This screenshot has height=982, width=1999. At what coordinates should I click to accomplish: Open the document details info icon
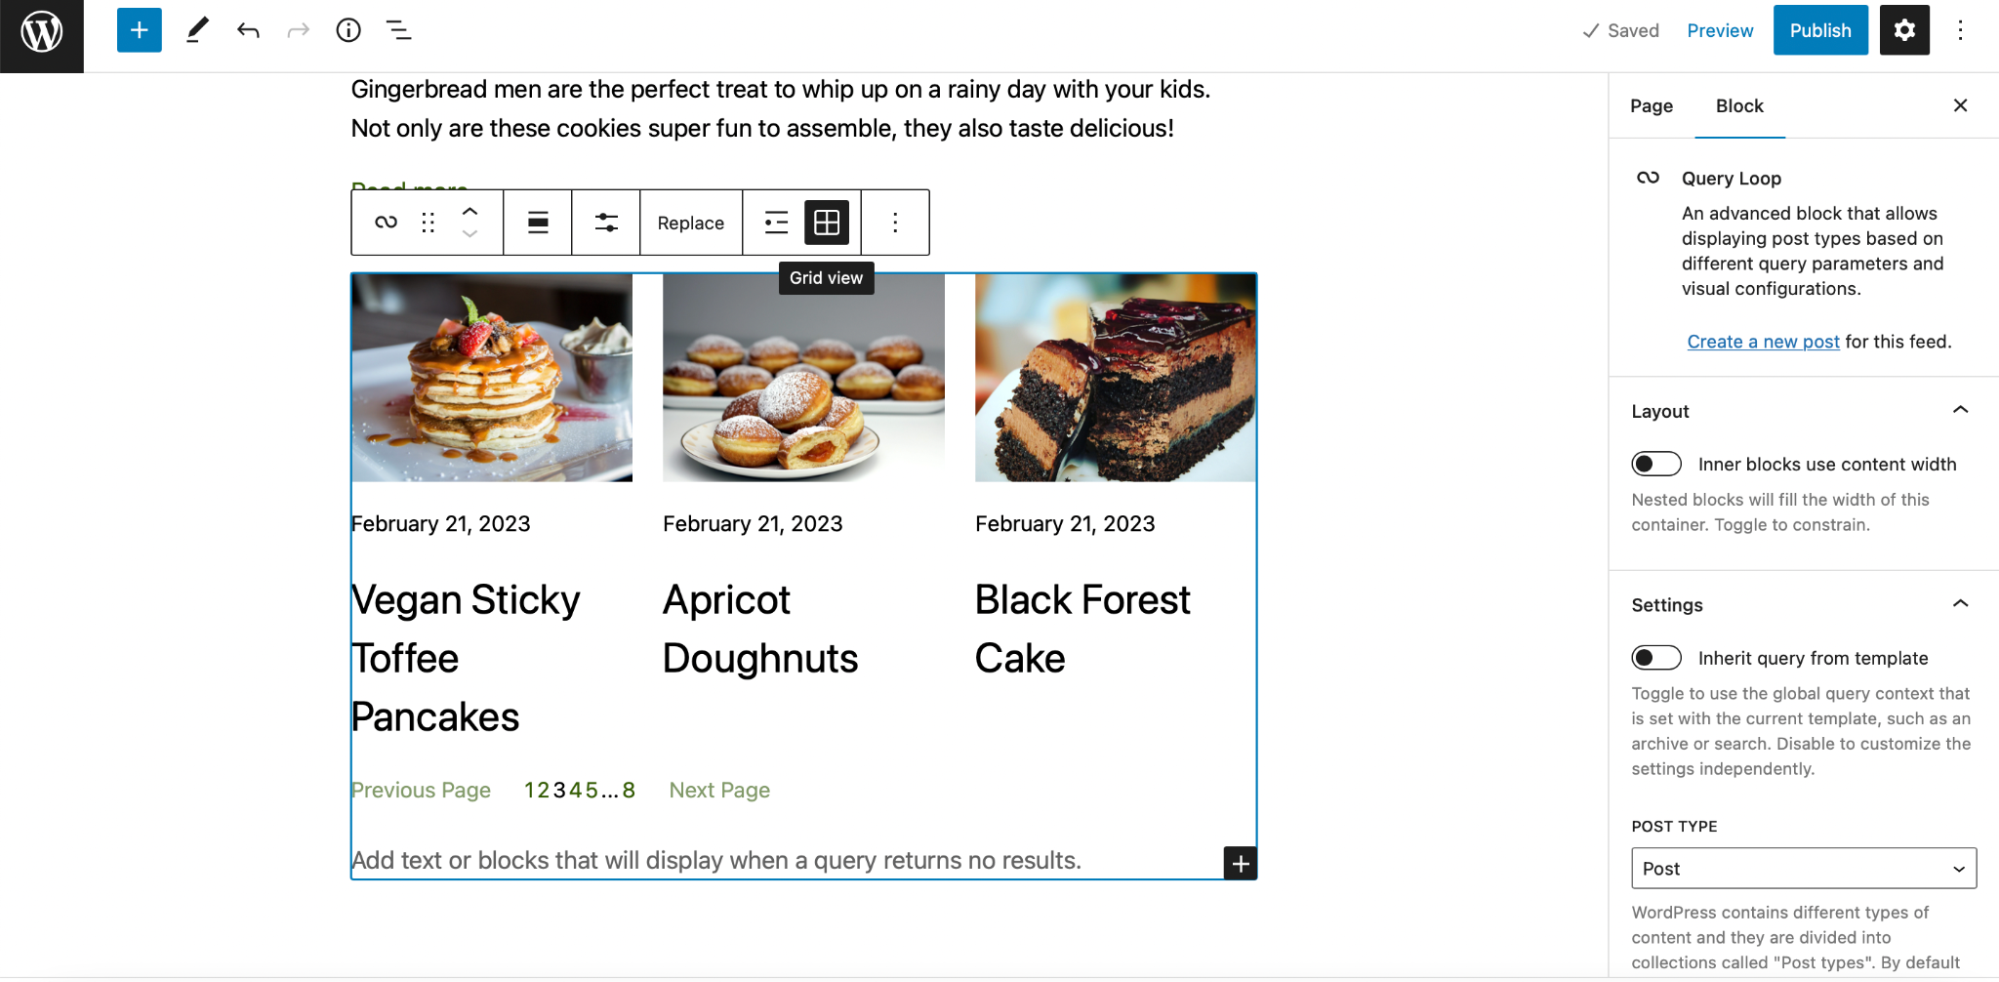pyautogui.click(x=348, y=30)
